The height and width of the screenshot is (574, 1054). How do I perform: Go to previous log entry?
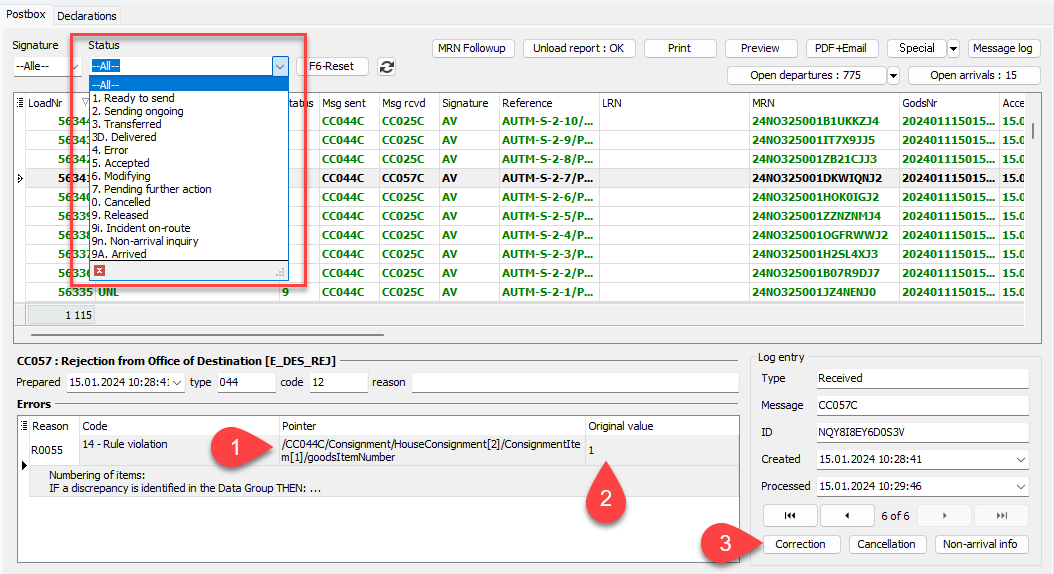tap(847, 515)
